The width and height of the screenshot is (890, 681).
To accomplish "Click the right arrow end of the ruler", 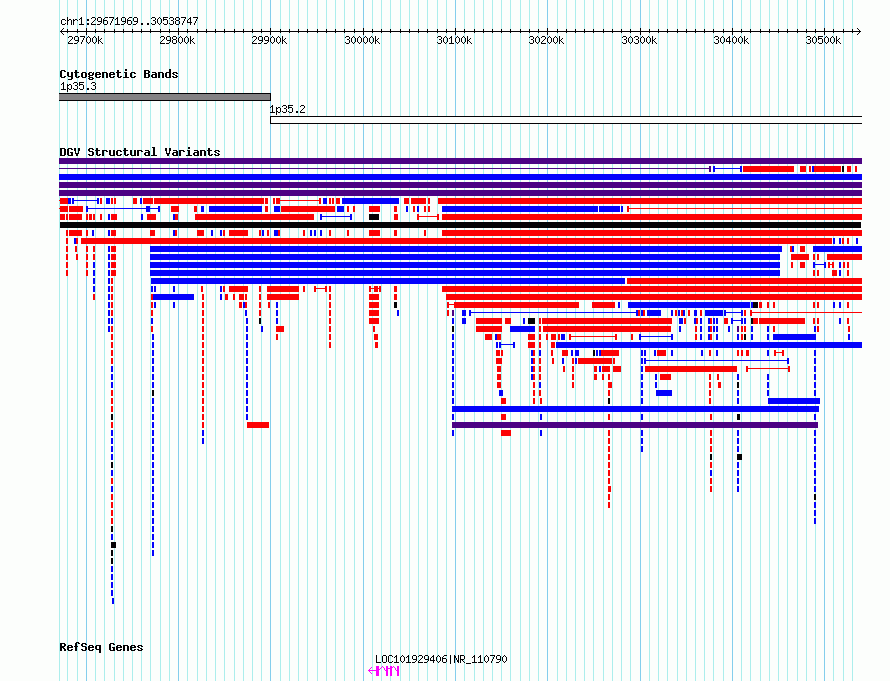I will 859,31.
